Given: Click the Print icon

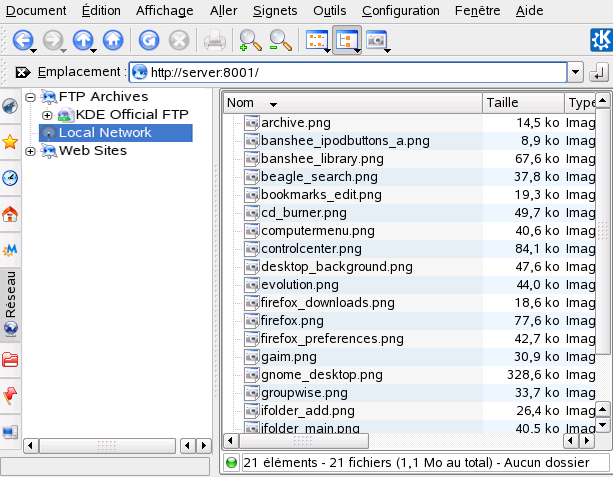Looking at the screenshot, I should point(214,41).
